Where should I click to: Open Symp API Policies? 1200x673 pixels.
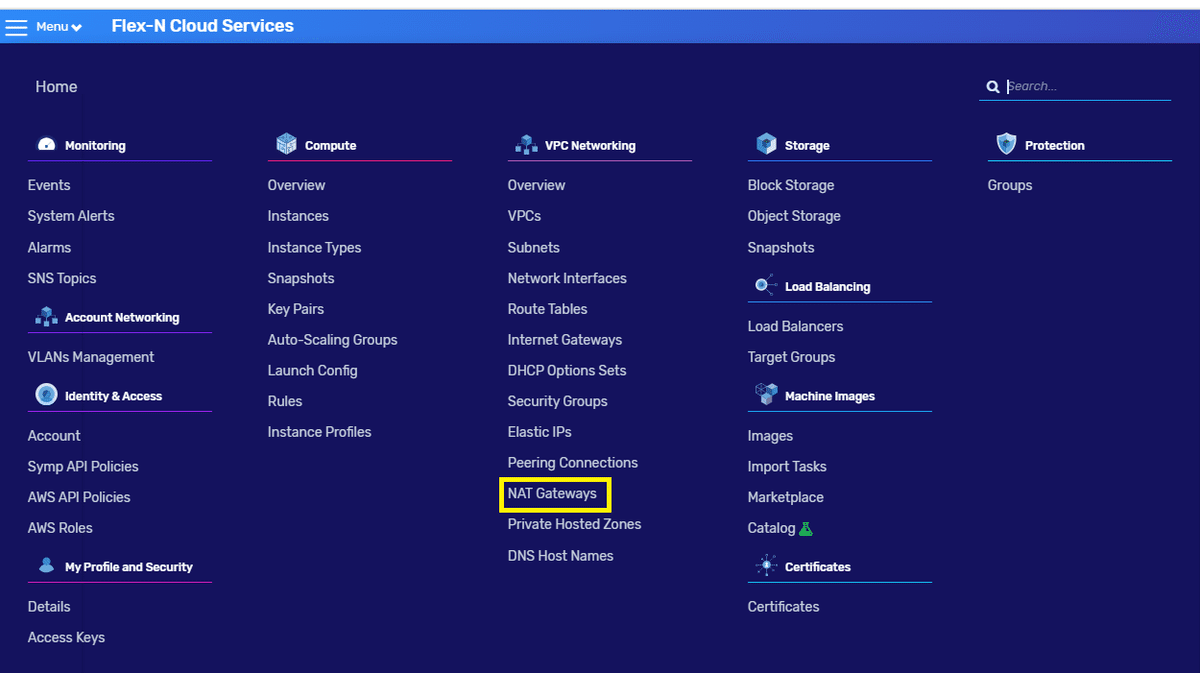click(83, 466)
